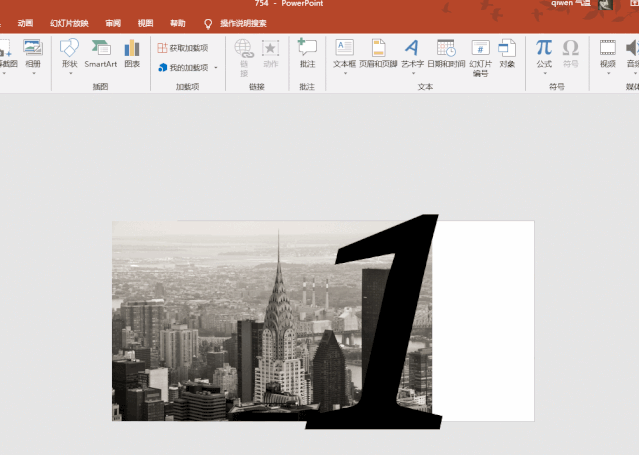Insert a SmartArt graphic
639x455 pixels.
[x=100, y=53]
